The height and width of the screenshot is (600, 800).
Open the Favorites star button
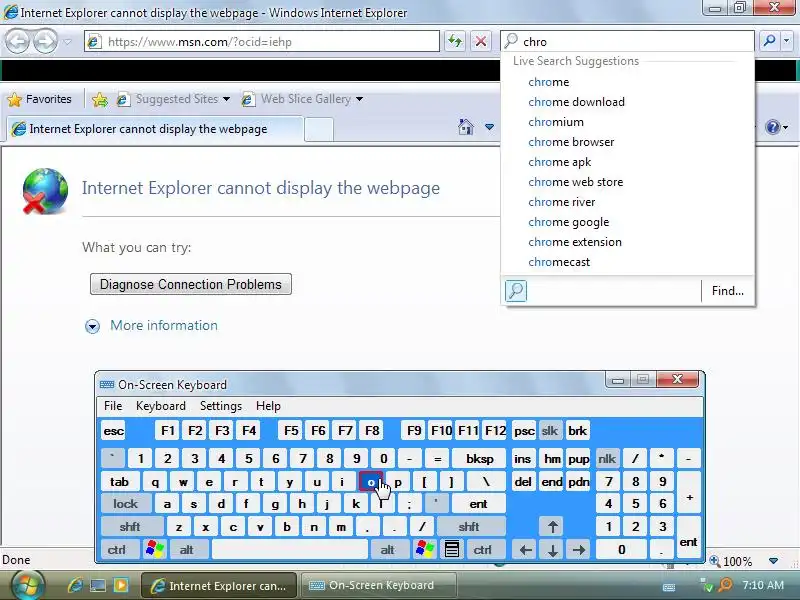tap(39, 99)
